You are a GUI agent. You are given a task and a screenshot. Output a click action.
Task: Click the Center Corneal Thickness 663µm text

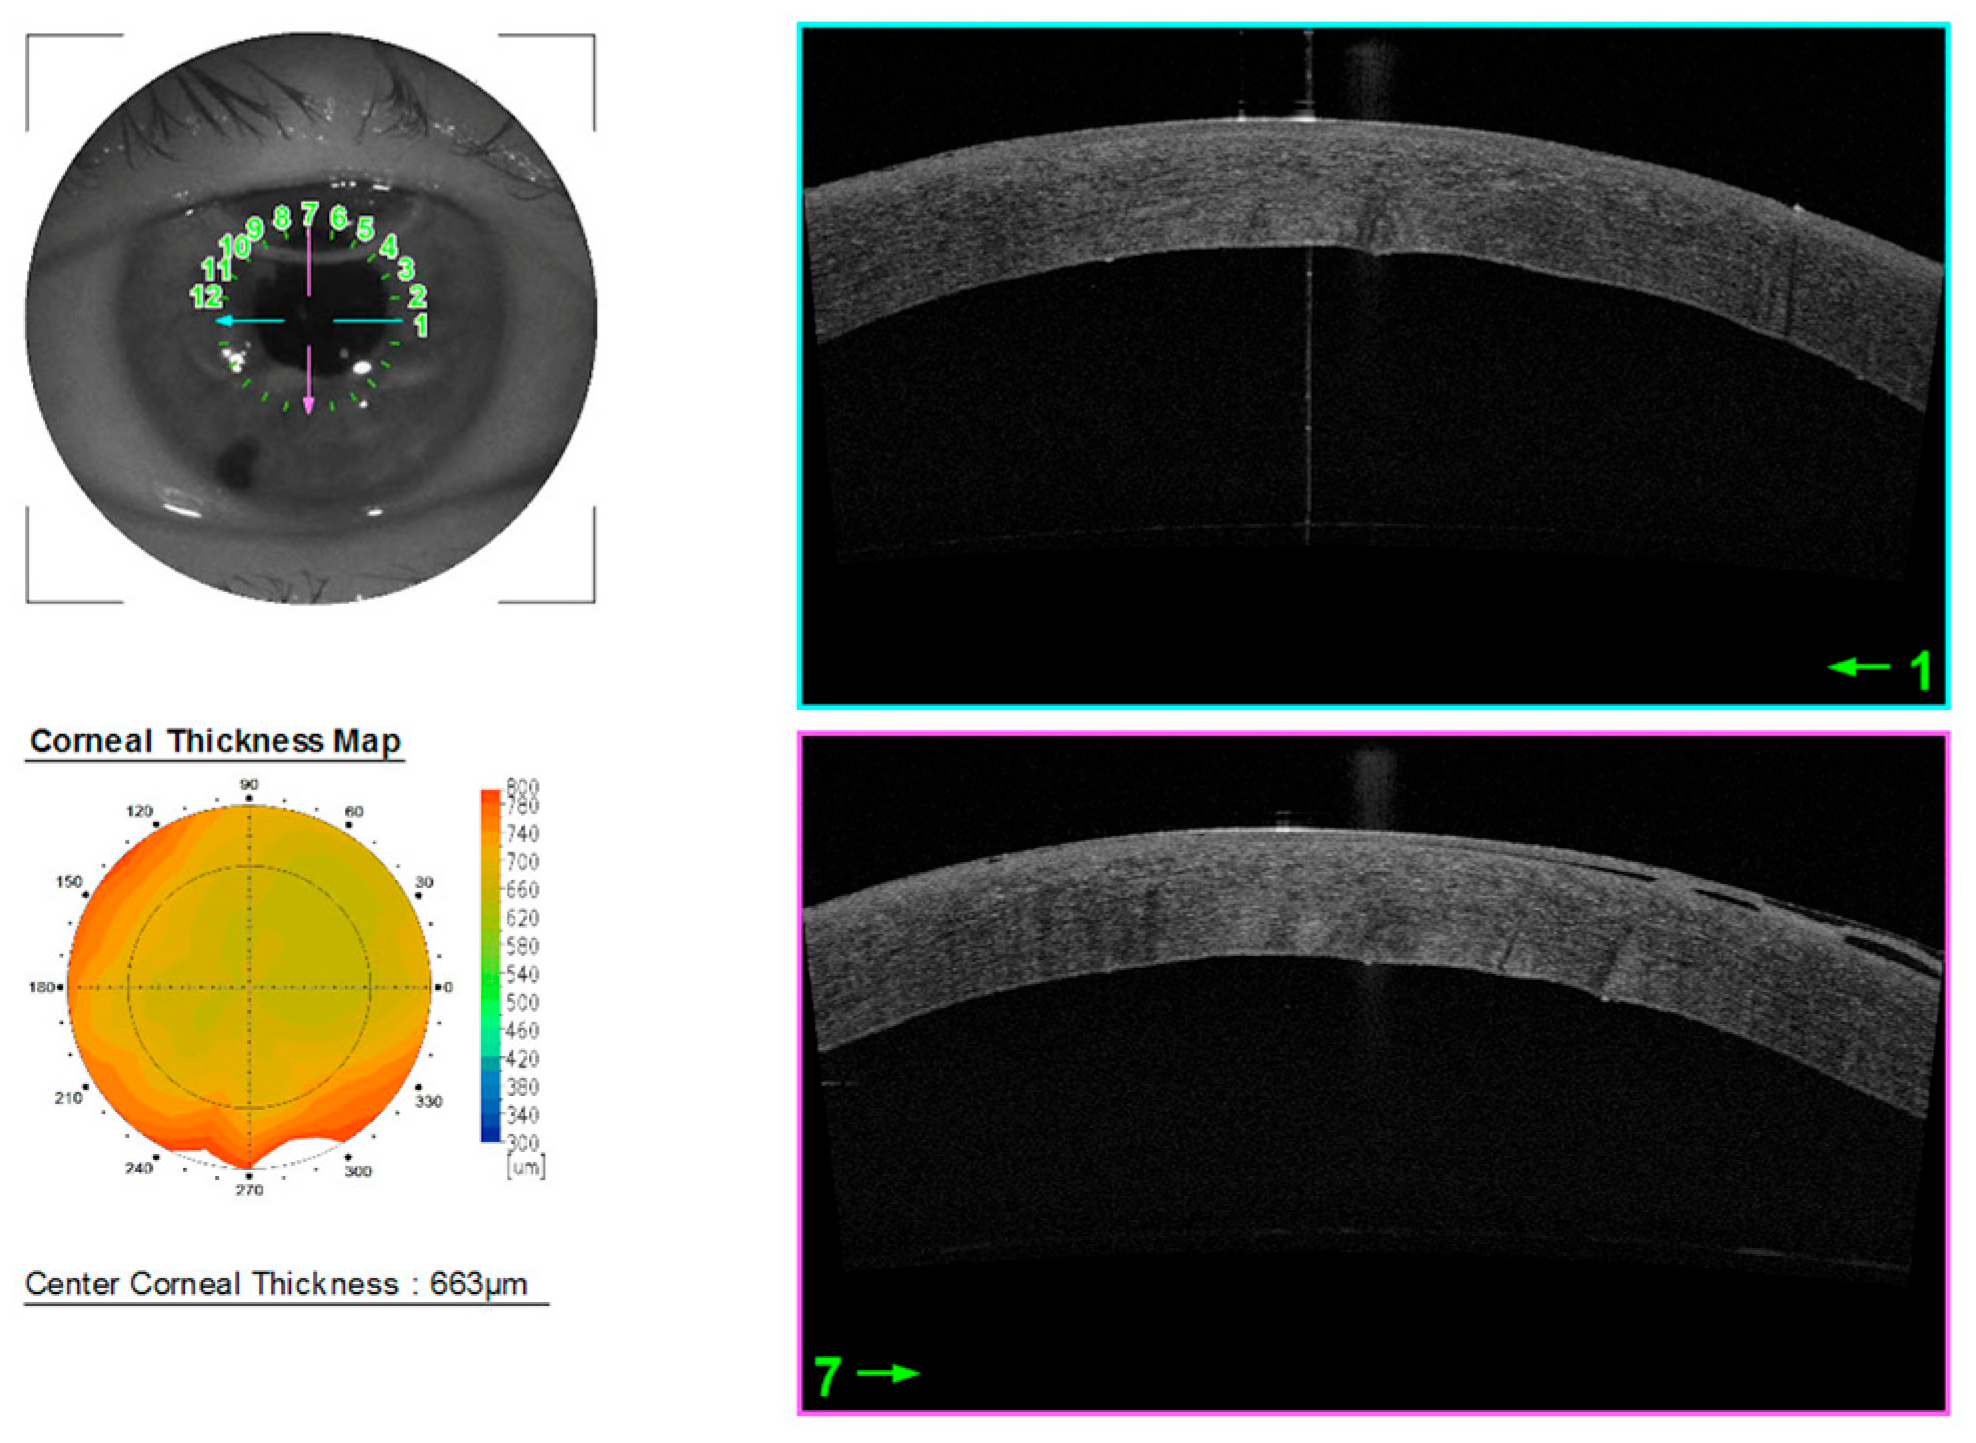pos(276,1284)
